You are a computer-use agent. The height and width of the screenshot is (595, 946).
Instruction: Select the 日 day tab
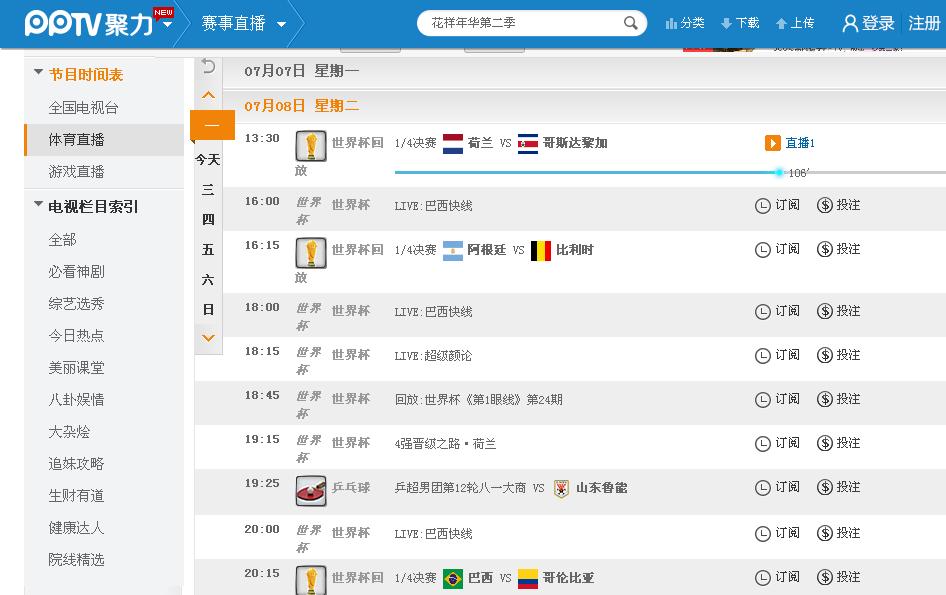click(x=208, y=310)
